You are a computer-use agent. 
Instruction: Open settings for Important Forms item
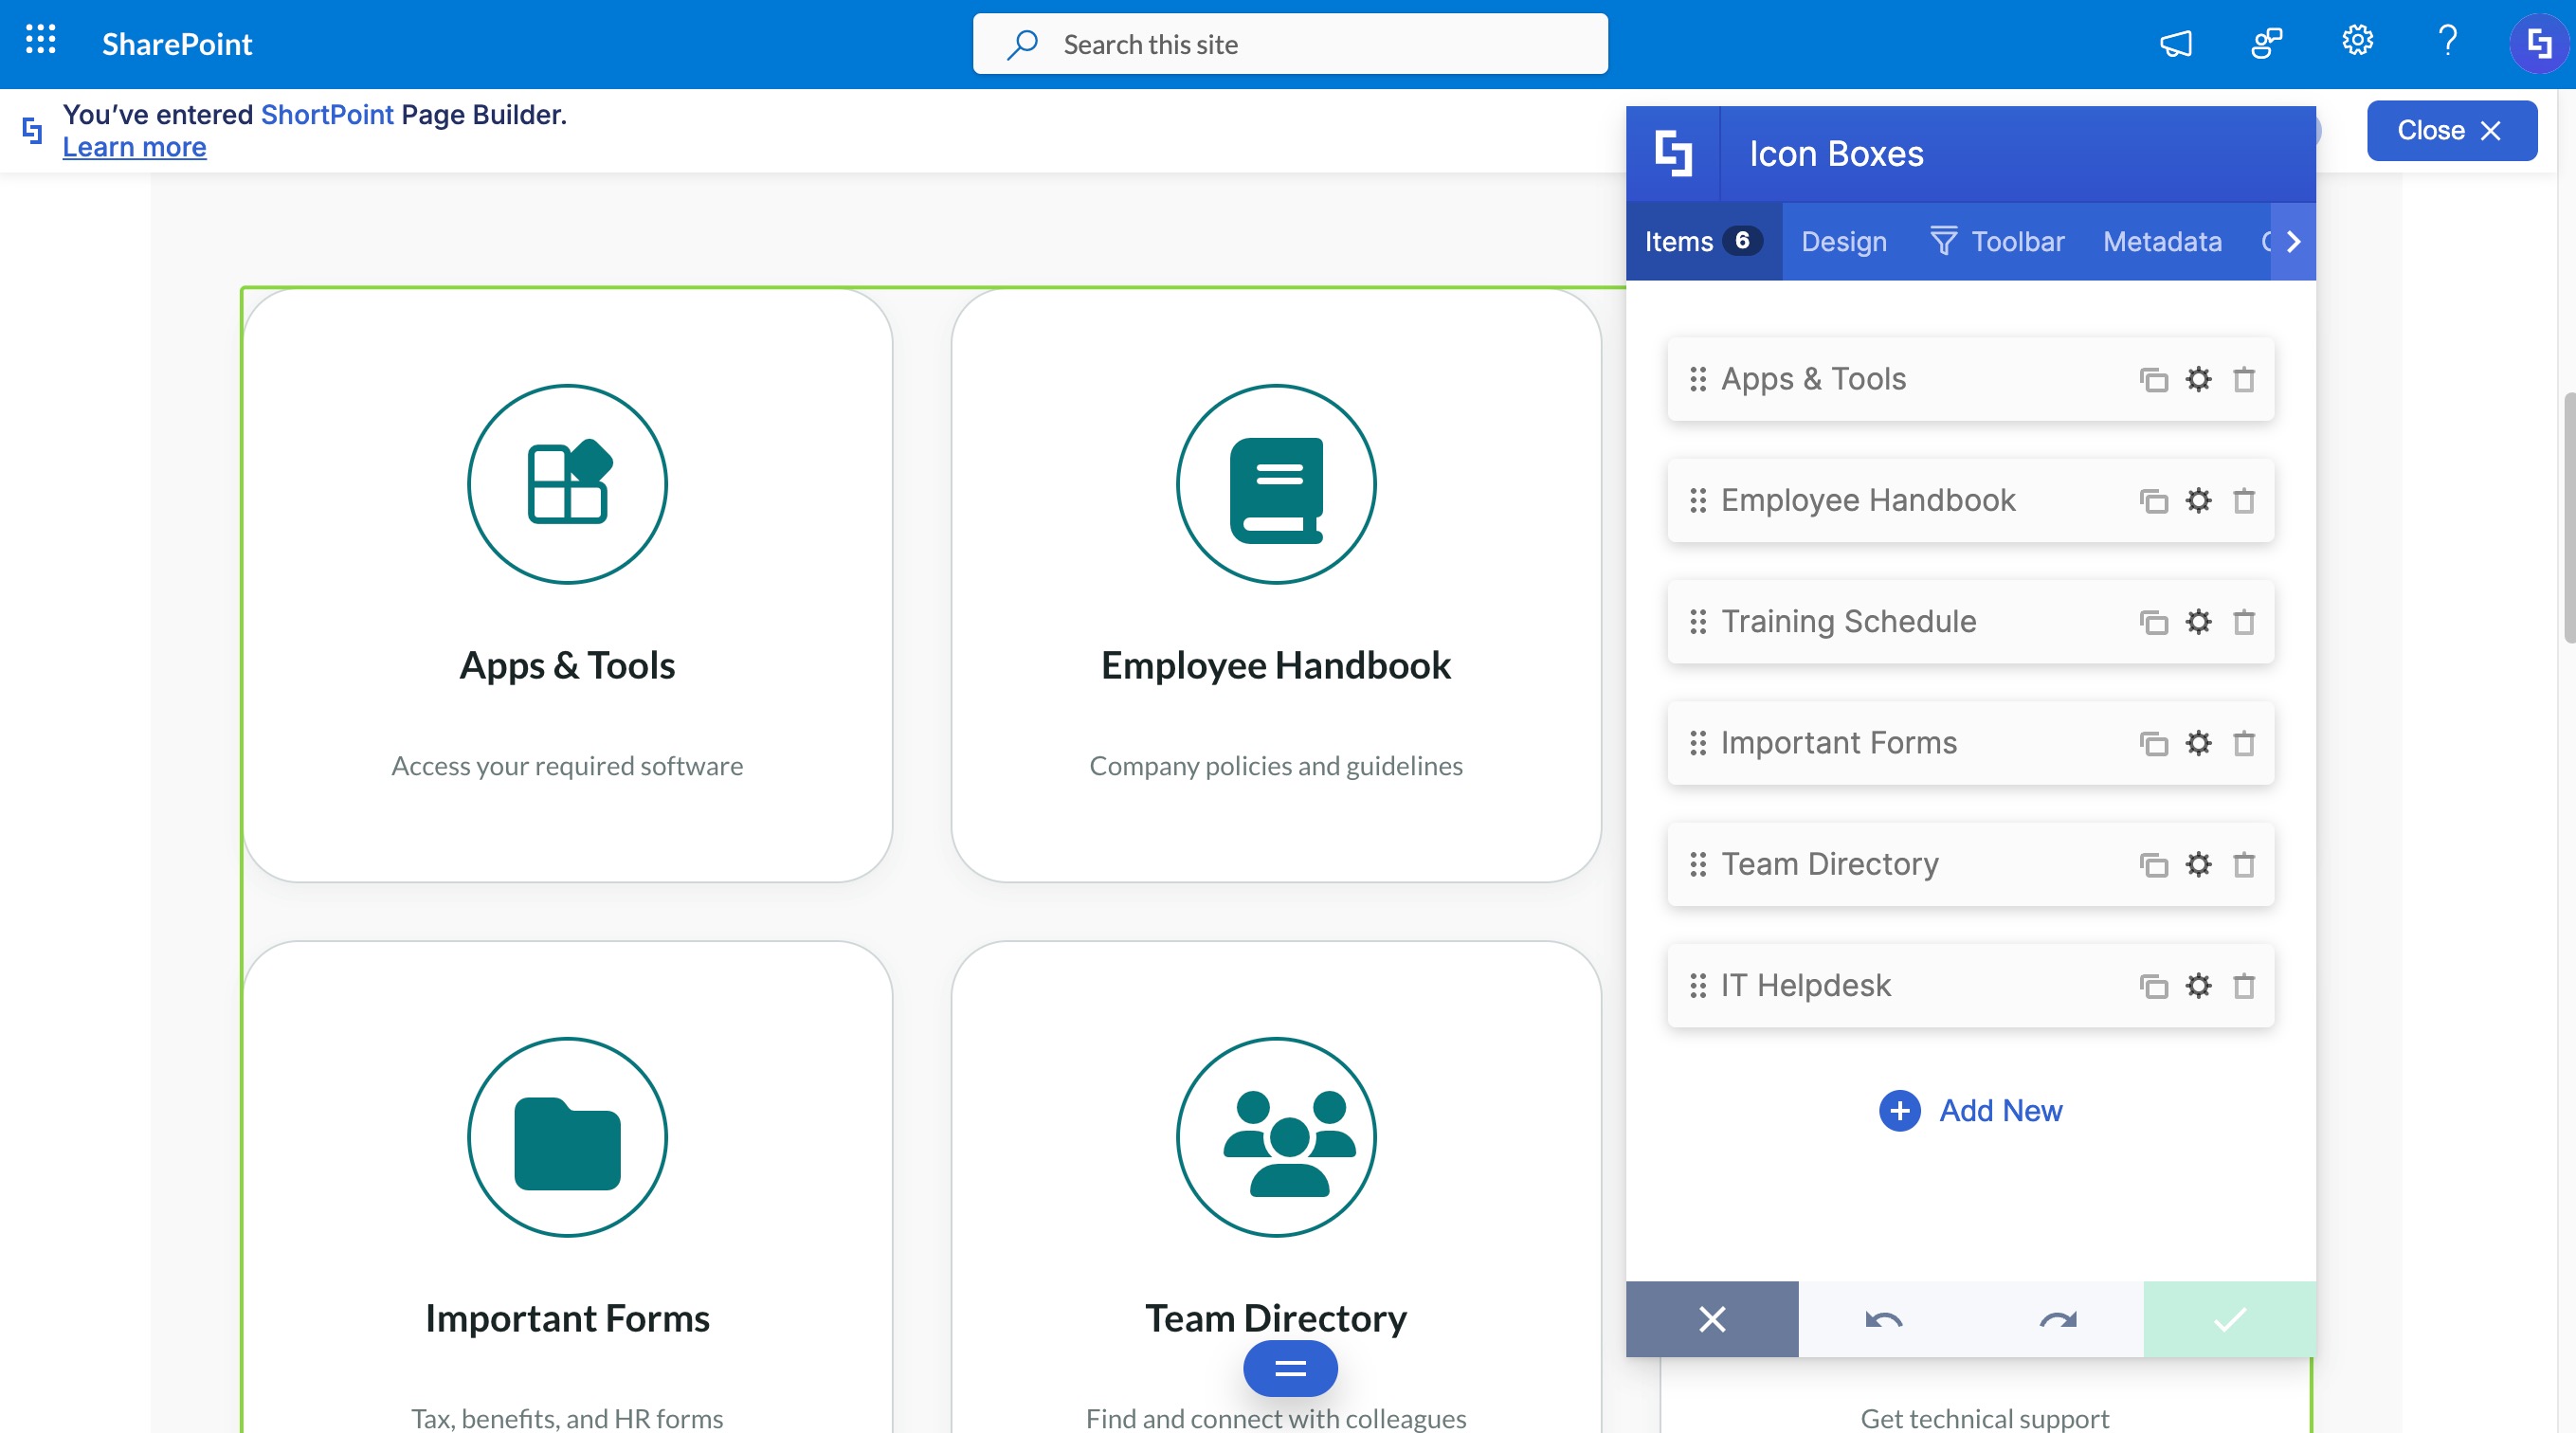point(2198,743)
